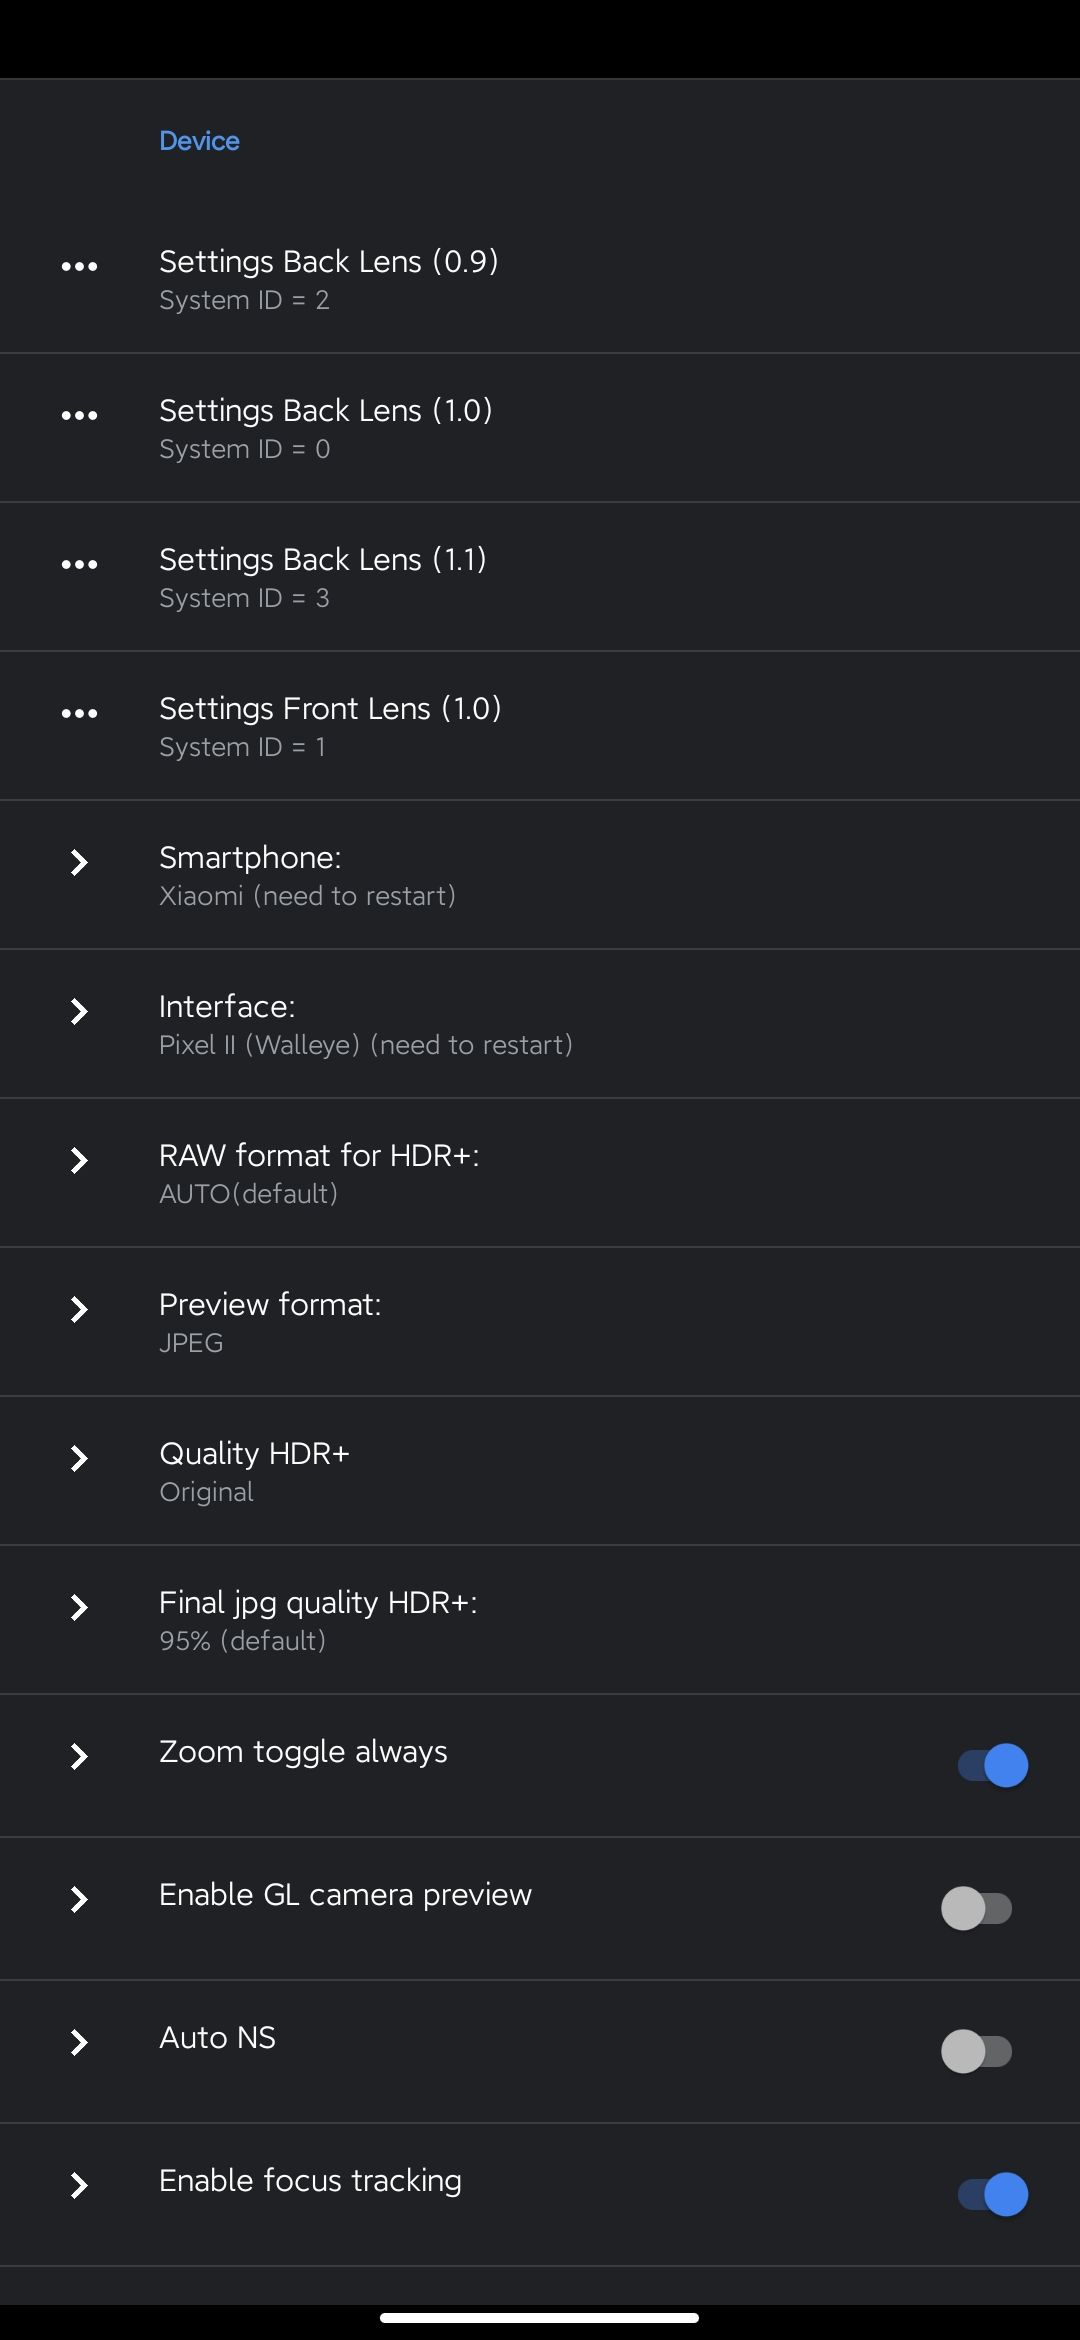Turn off Enable focus tracking switch
The image size is (1080, 2340).
pos(992,2194)
